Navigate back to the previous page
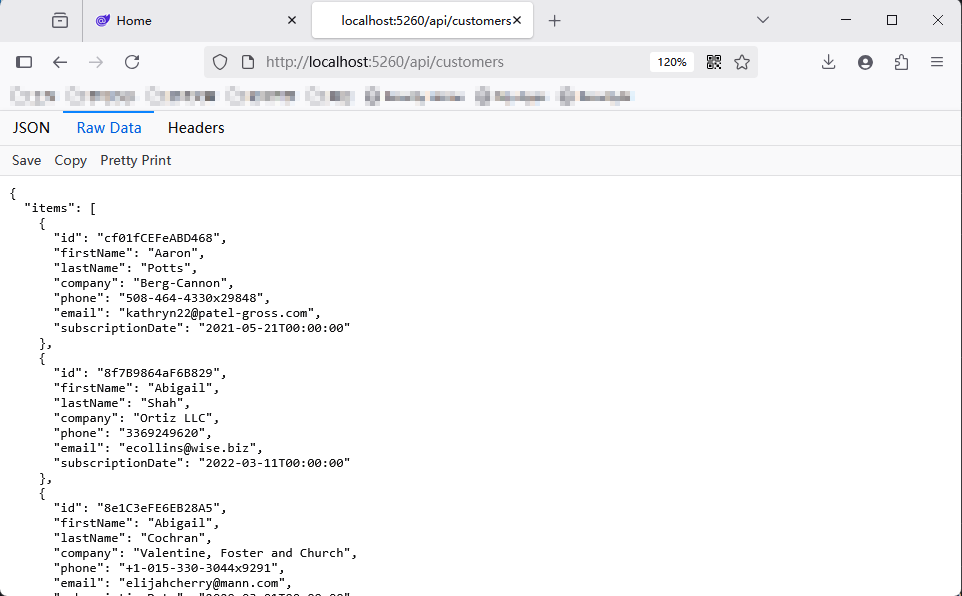The height and width of the screenshot is (596, 962). pos(60,62)
